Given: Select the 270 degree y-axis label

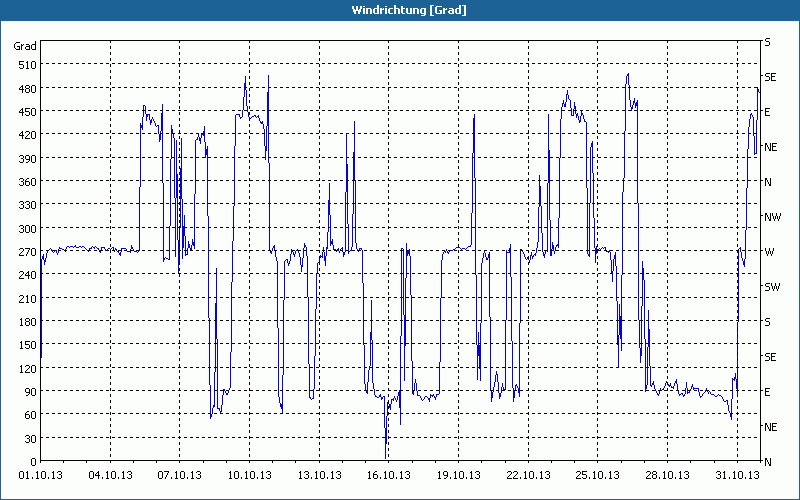Looking at the screenshot, I should tap(27, 252).
